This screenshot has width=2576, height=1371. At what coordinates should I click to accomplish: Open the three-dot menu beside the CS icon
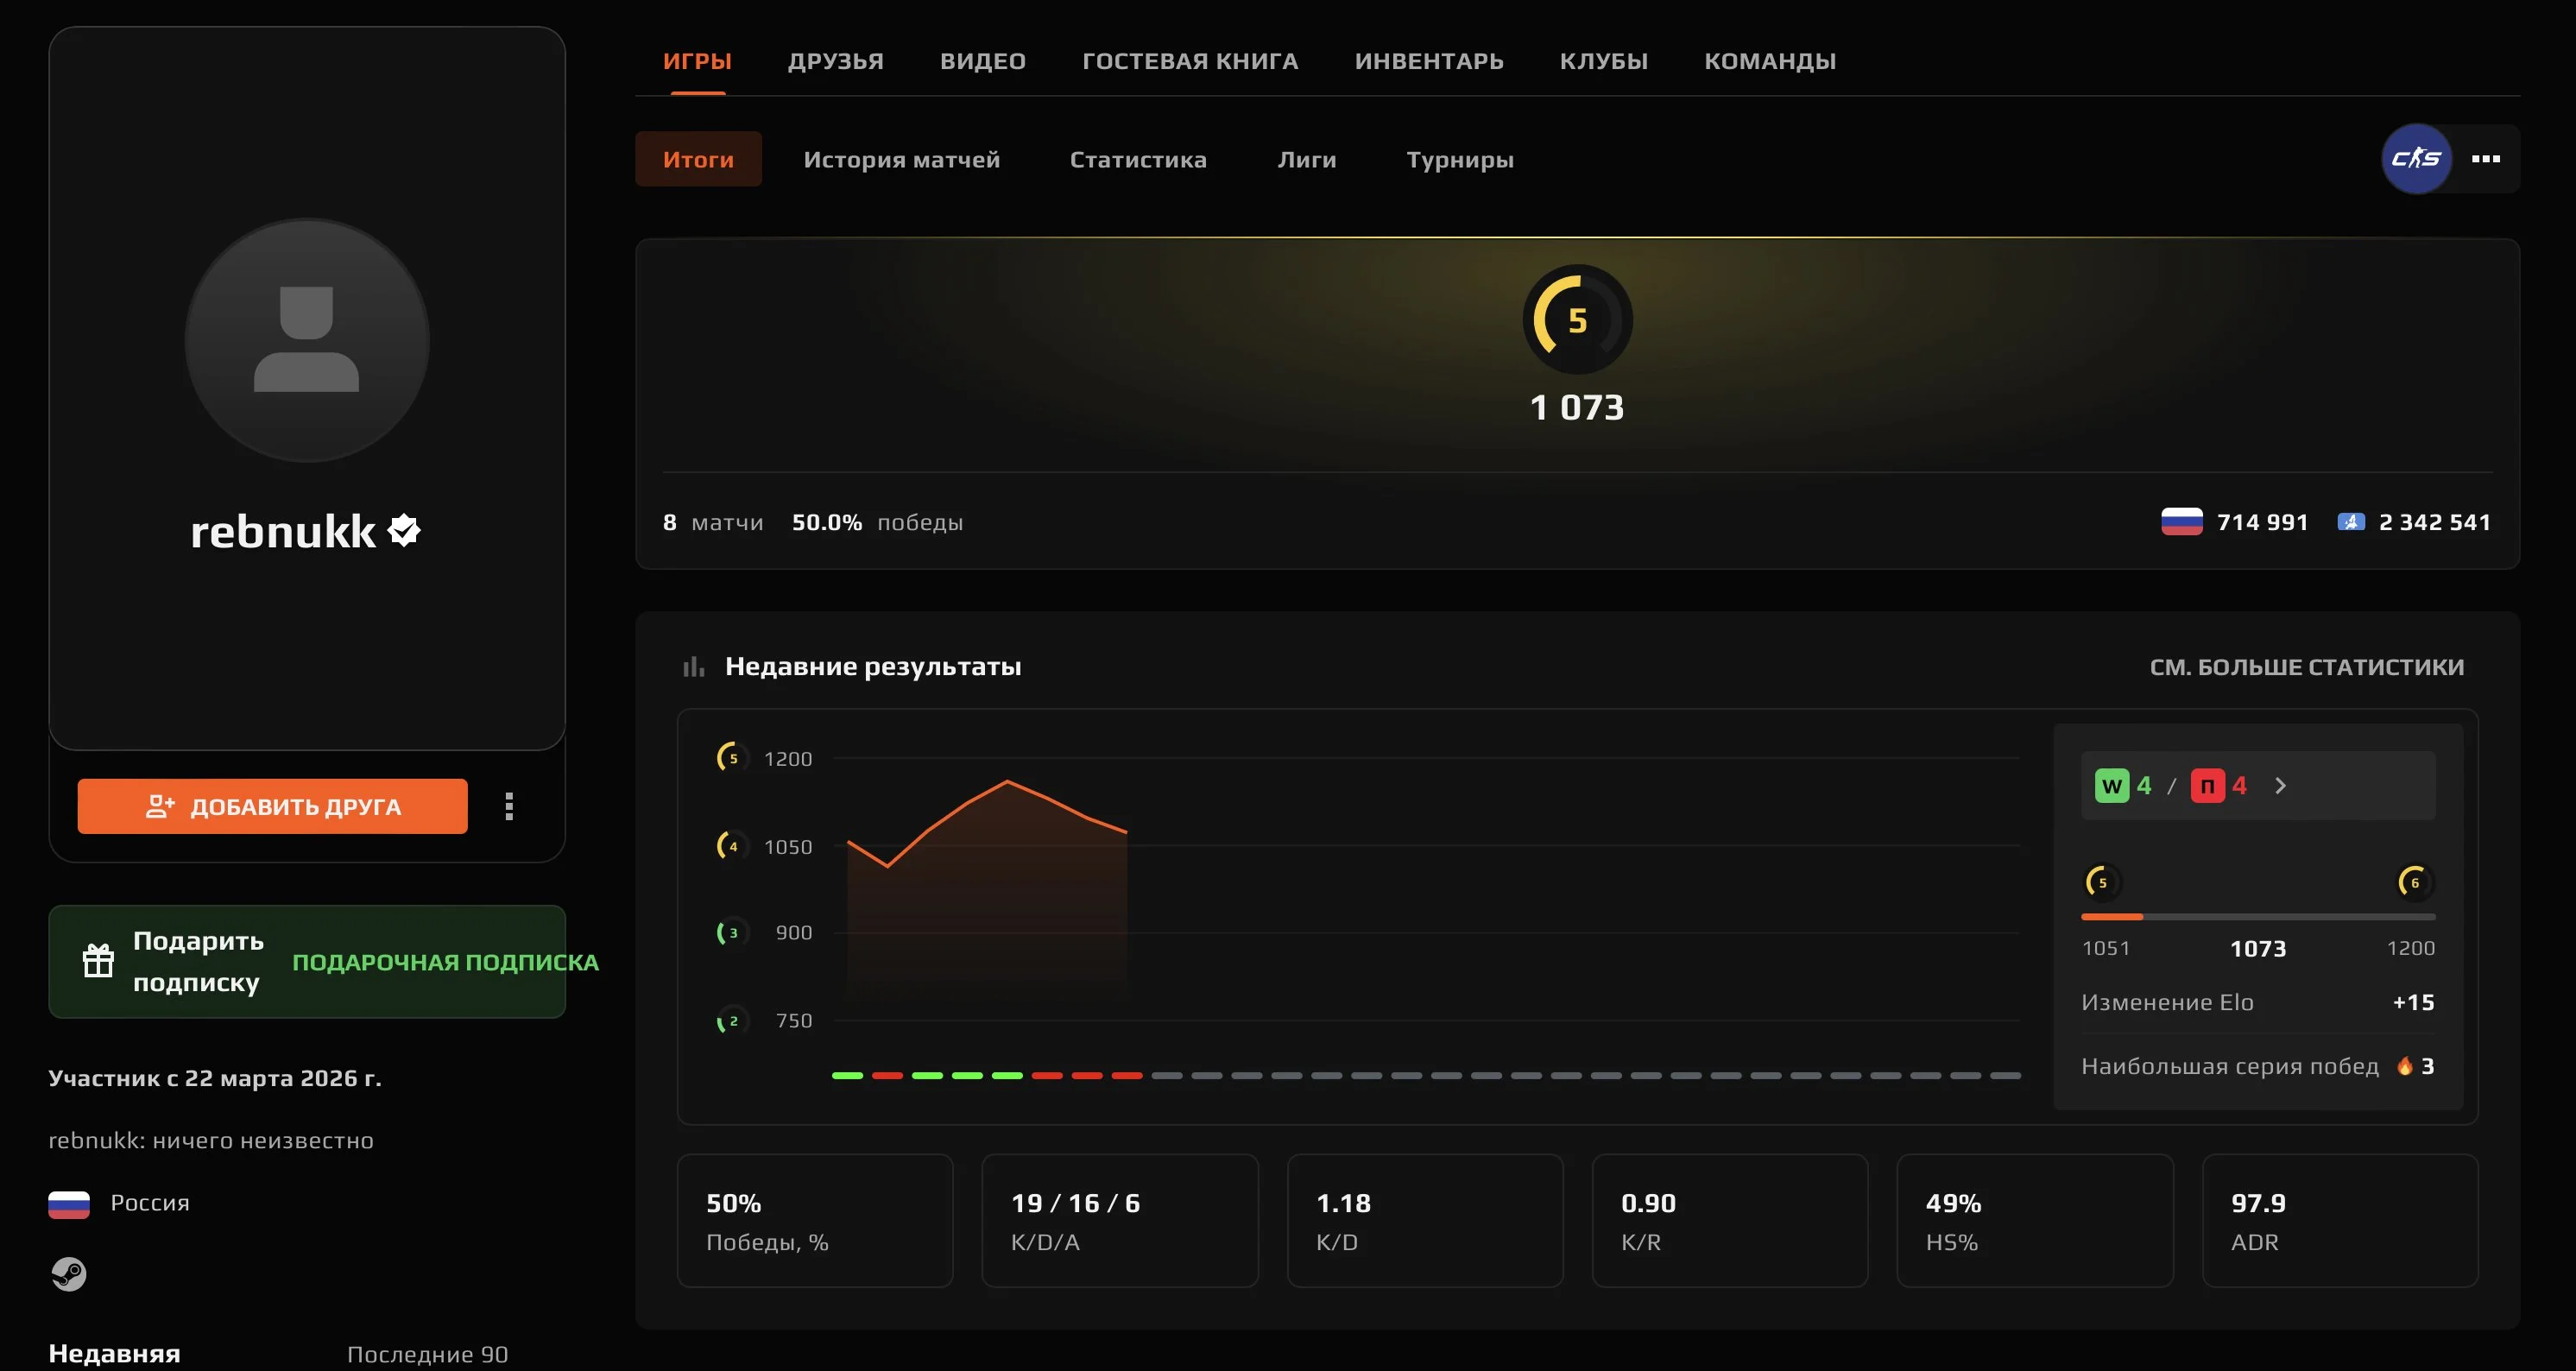coord(2485,158)
